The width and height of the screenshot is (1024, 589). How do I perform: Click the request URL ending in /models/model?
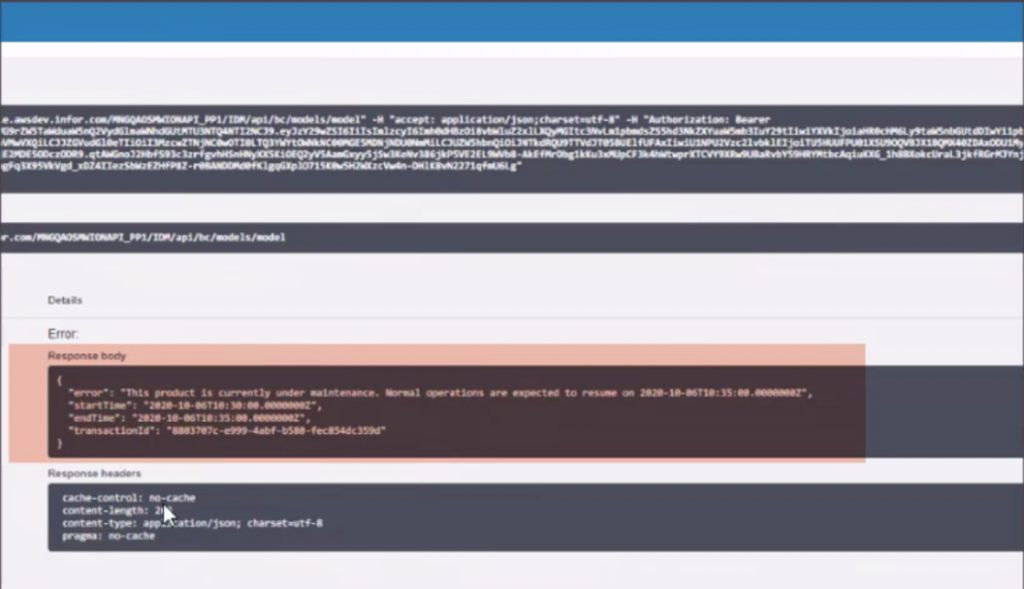pyautogui.click(x=143, y=238)
